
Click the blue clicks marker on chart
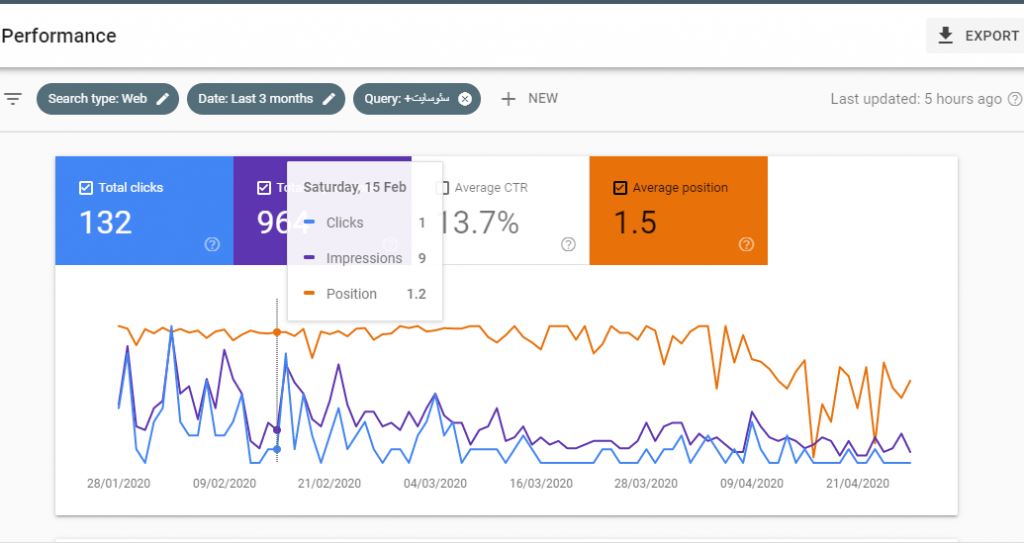pos(277,450)
